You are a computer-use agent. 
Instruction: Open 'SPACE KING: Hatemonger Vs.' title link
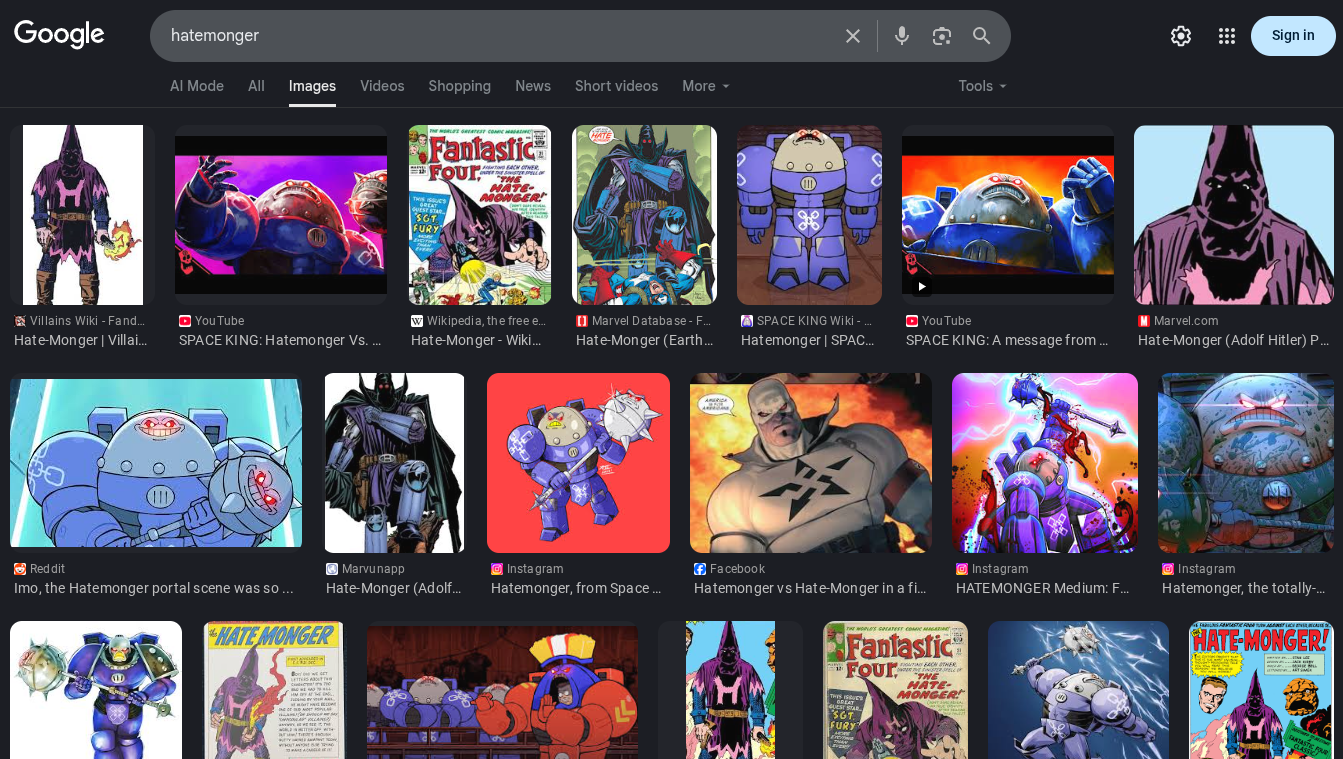[280, 340]
